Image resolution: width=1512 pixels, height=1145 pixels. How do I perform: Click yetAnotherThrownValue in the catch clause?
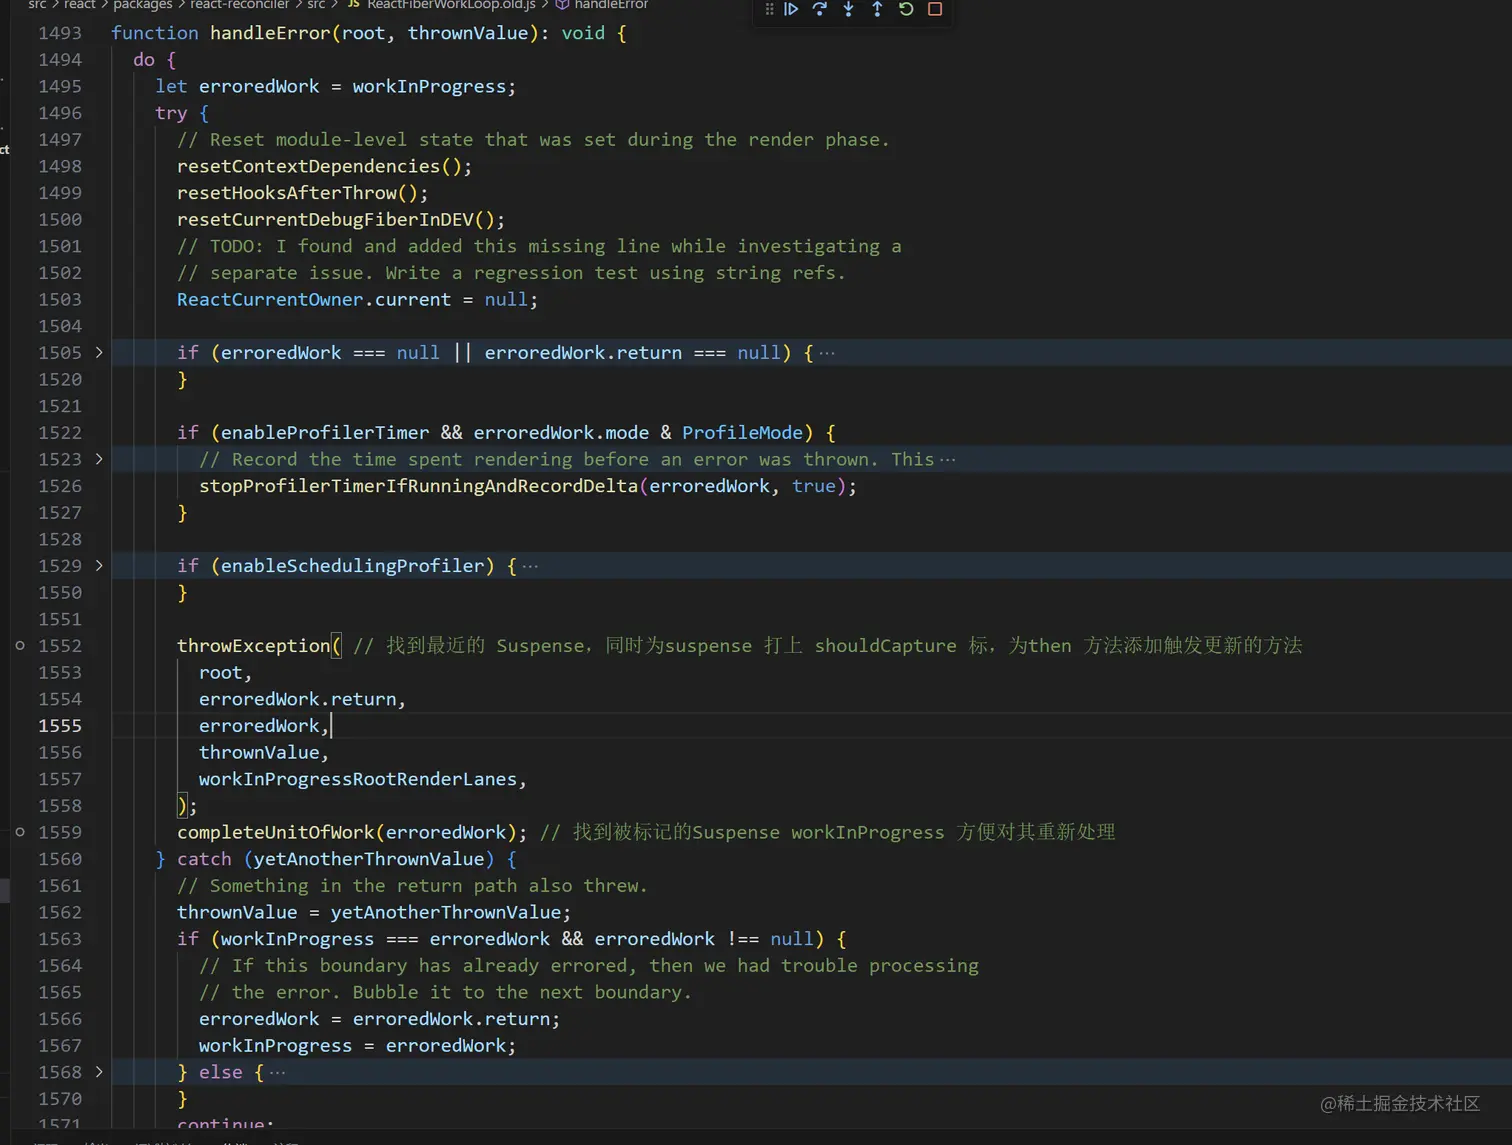coord(369,859)
